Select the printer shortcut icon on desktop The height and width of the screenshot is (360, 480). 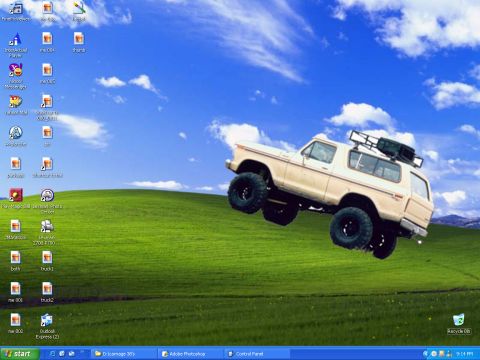(x=47, y=226)
